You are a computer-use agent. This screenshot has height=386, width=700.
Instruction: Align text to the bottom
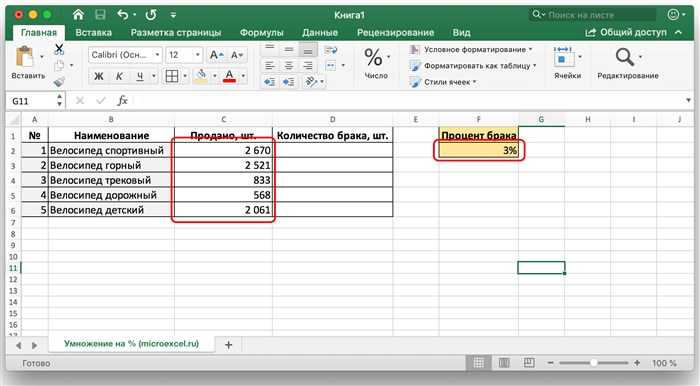(x=308, y=50)
